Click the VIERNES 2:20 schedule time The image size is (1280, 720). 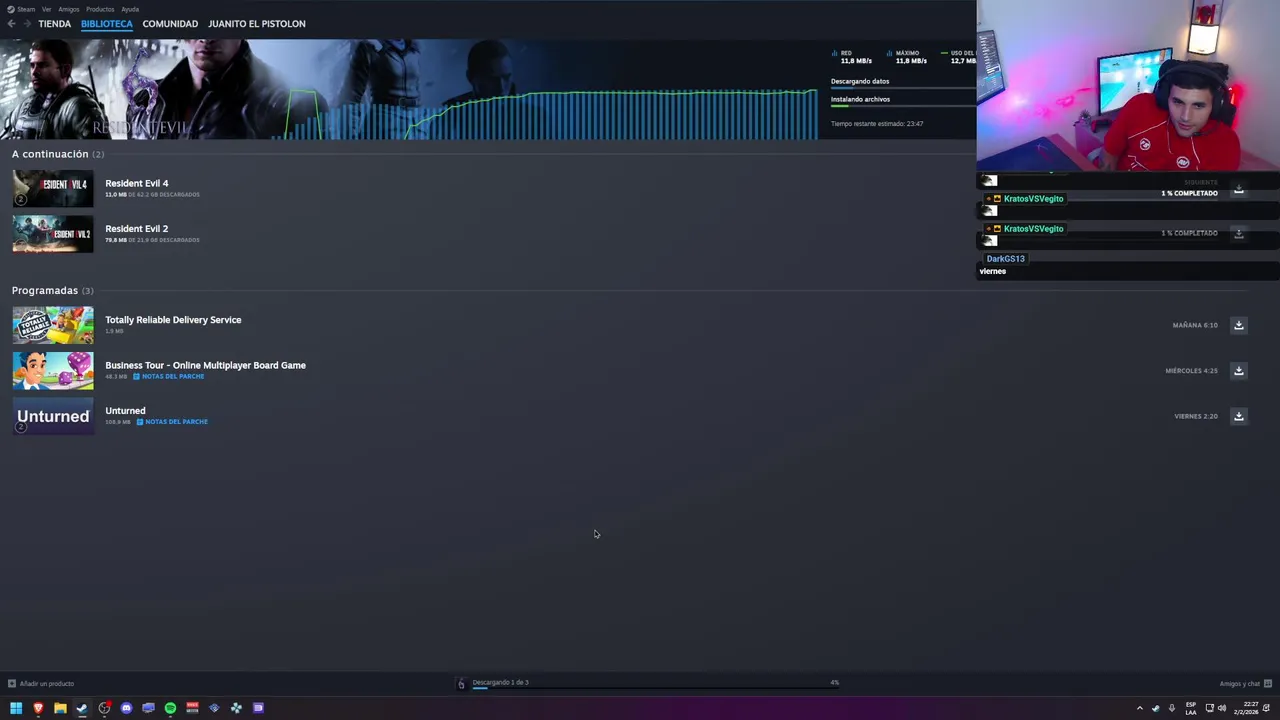(x=1196, y=416)
